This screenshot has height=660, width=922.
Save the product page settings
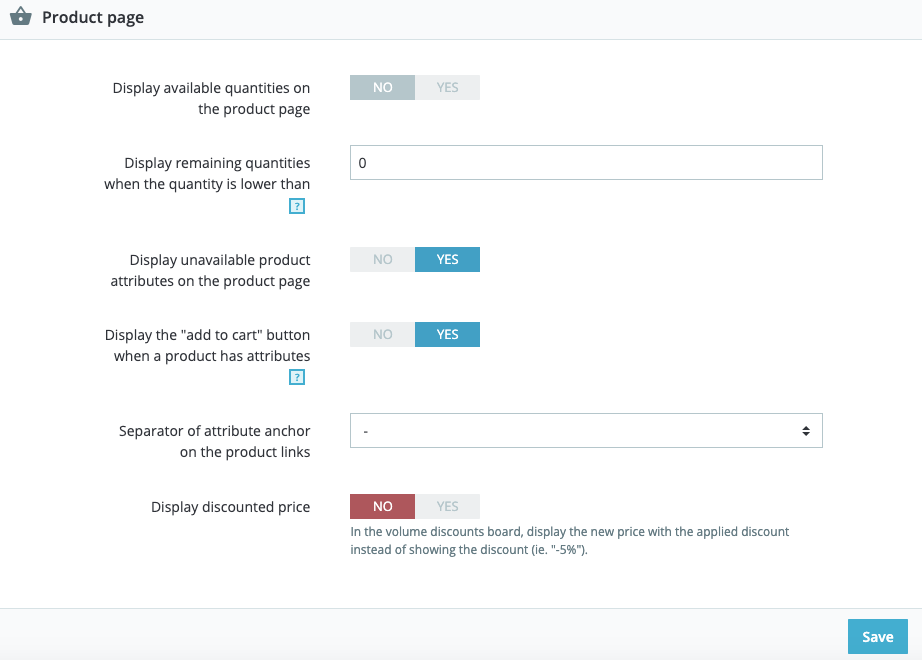tap(877, 637)
